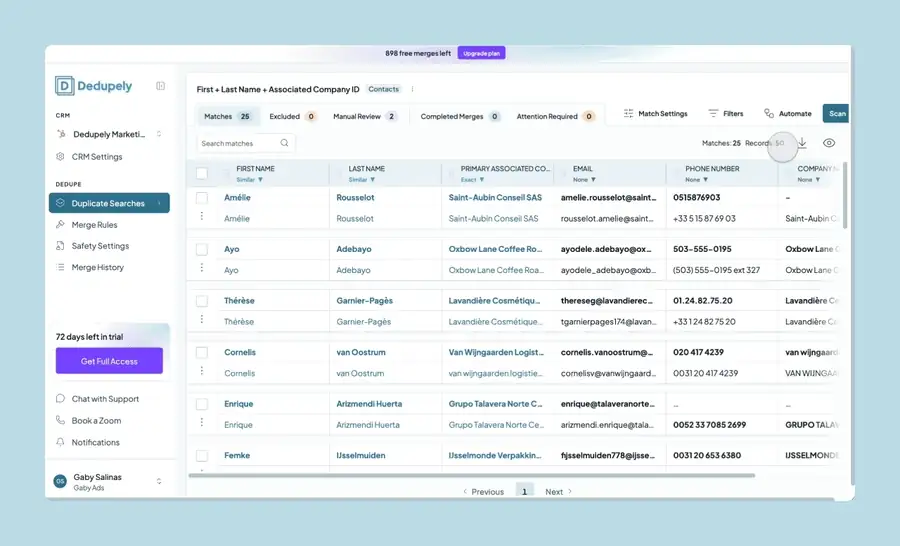The image size is (900, 546).
Task: Open row menu for Ayo Adebayo
Action: [x=201, y=268]
